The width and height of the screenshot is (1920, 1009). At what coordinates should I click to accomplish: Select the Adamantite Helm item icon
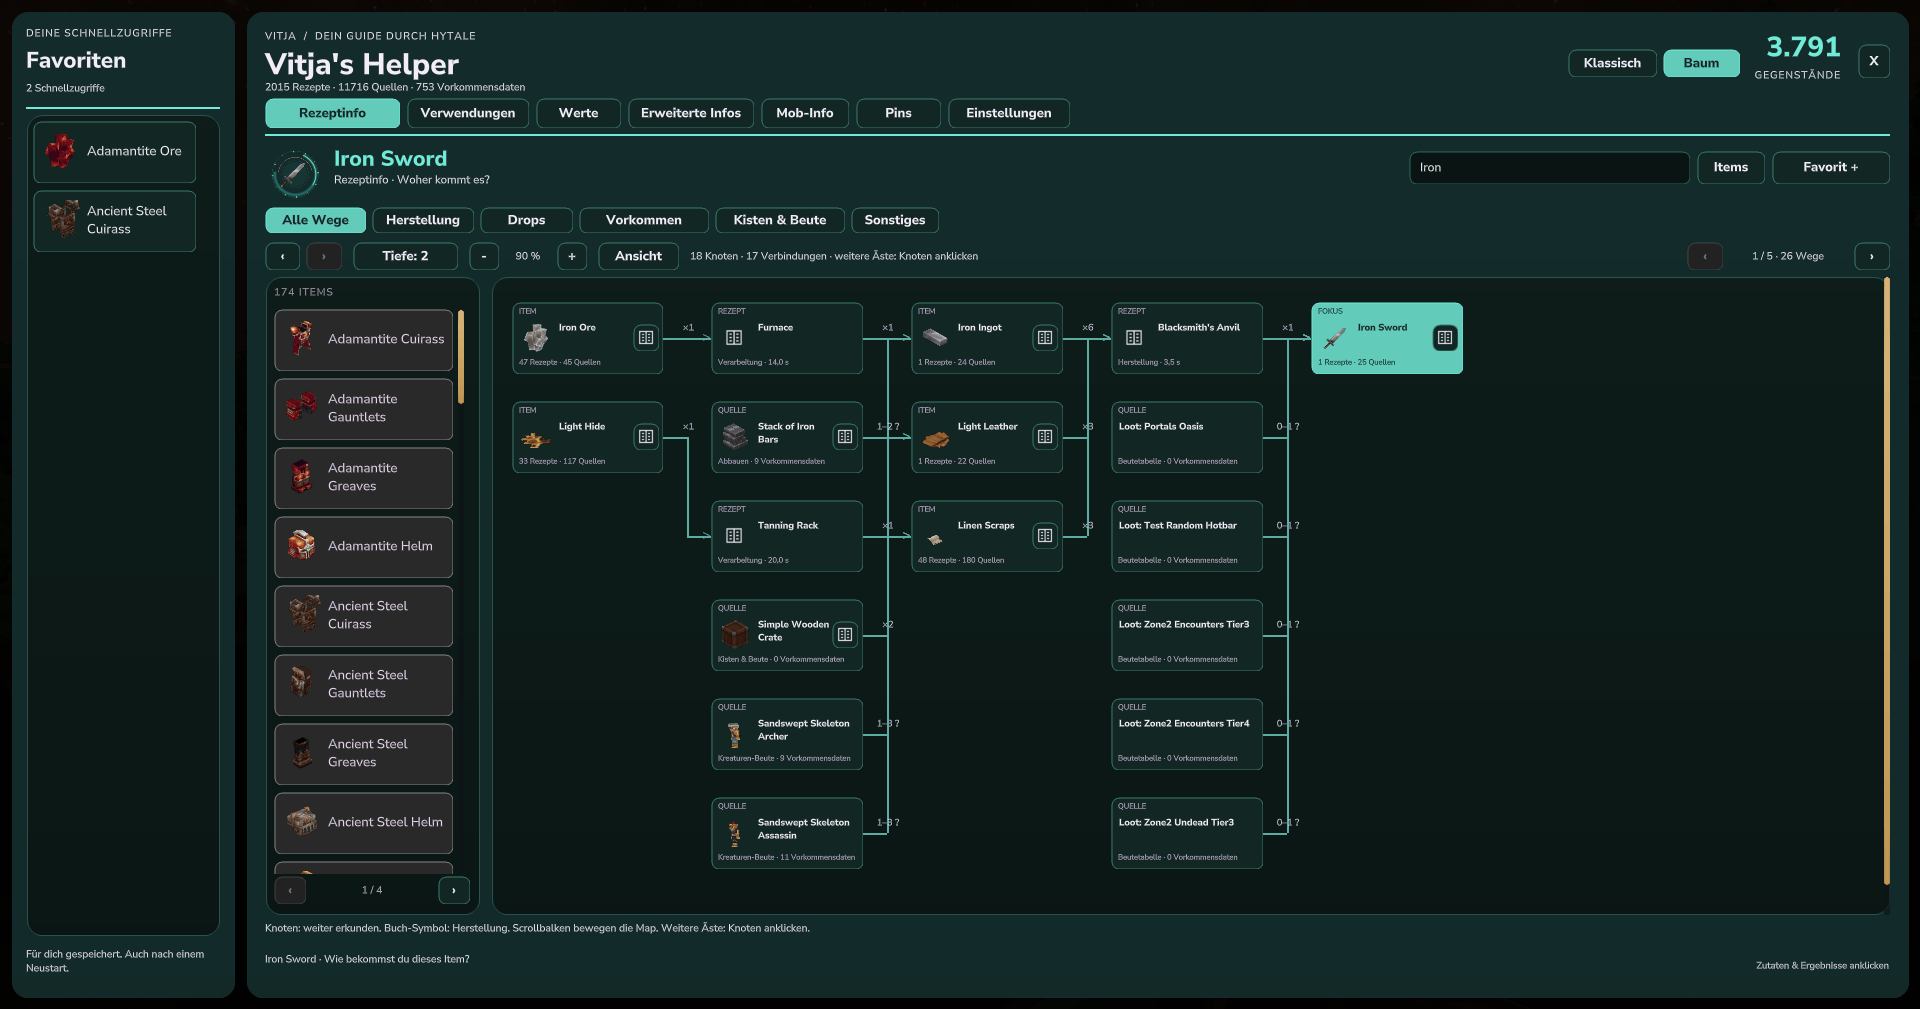coord(301,546)
